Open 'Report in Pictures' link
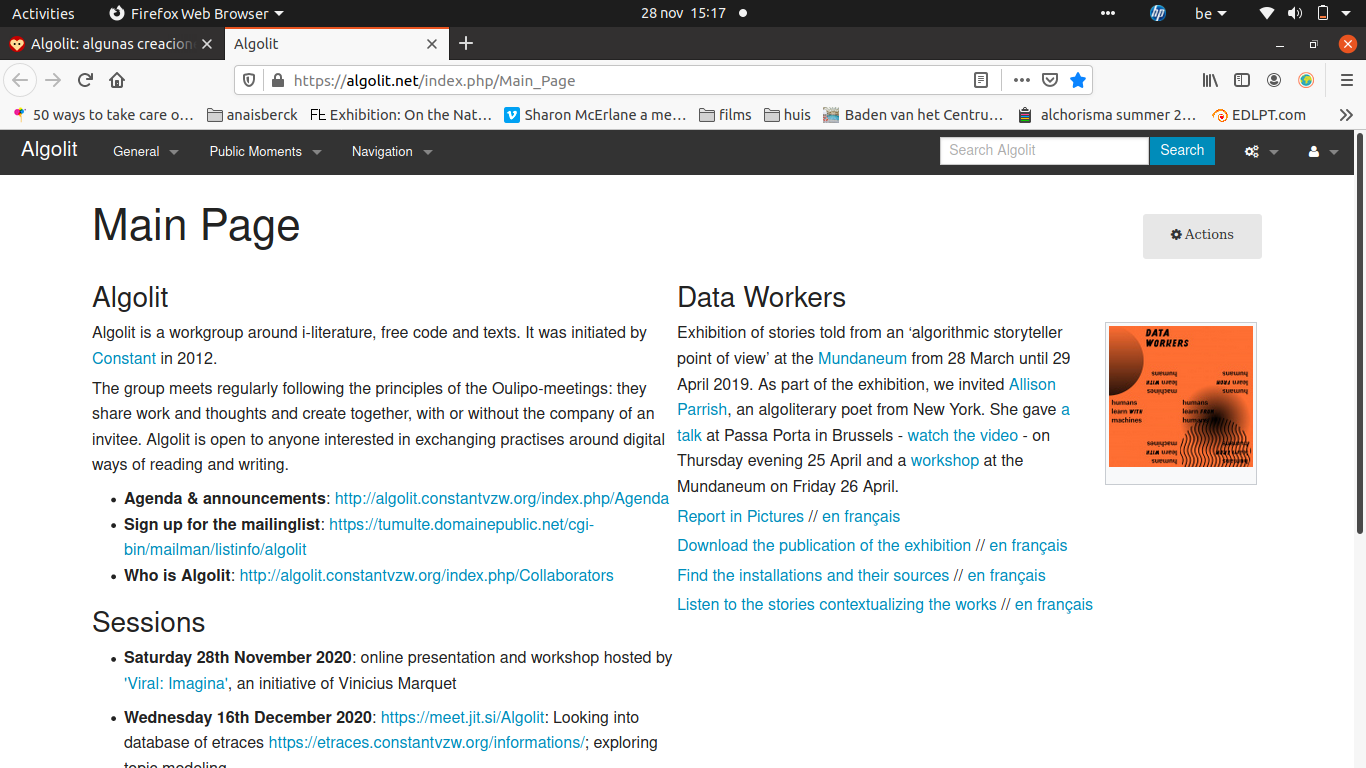The image size is (1366, 768). pyautogui.click(x=741, y=516)
